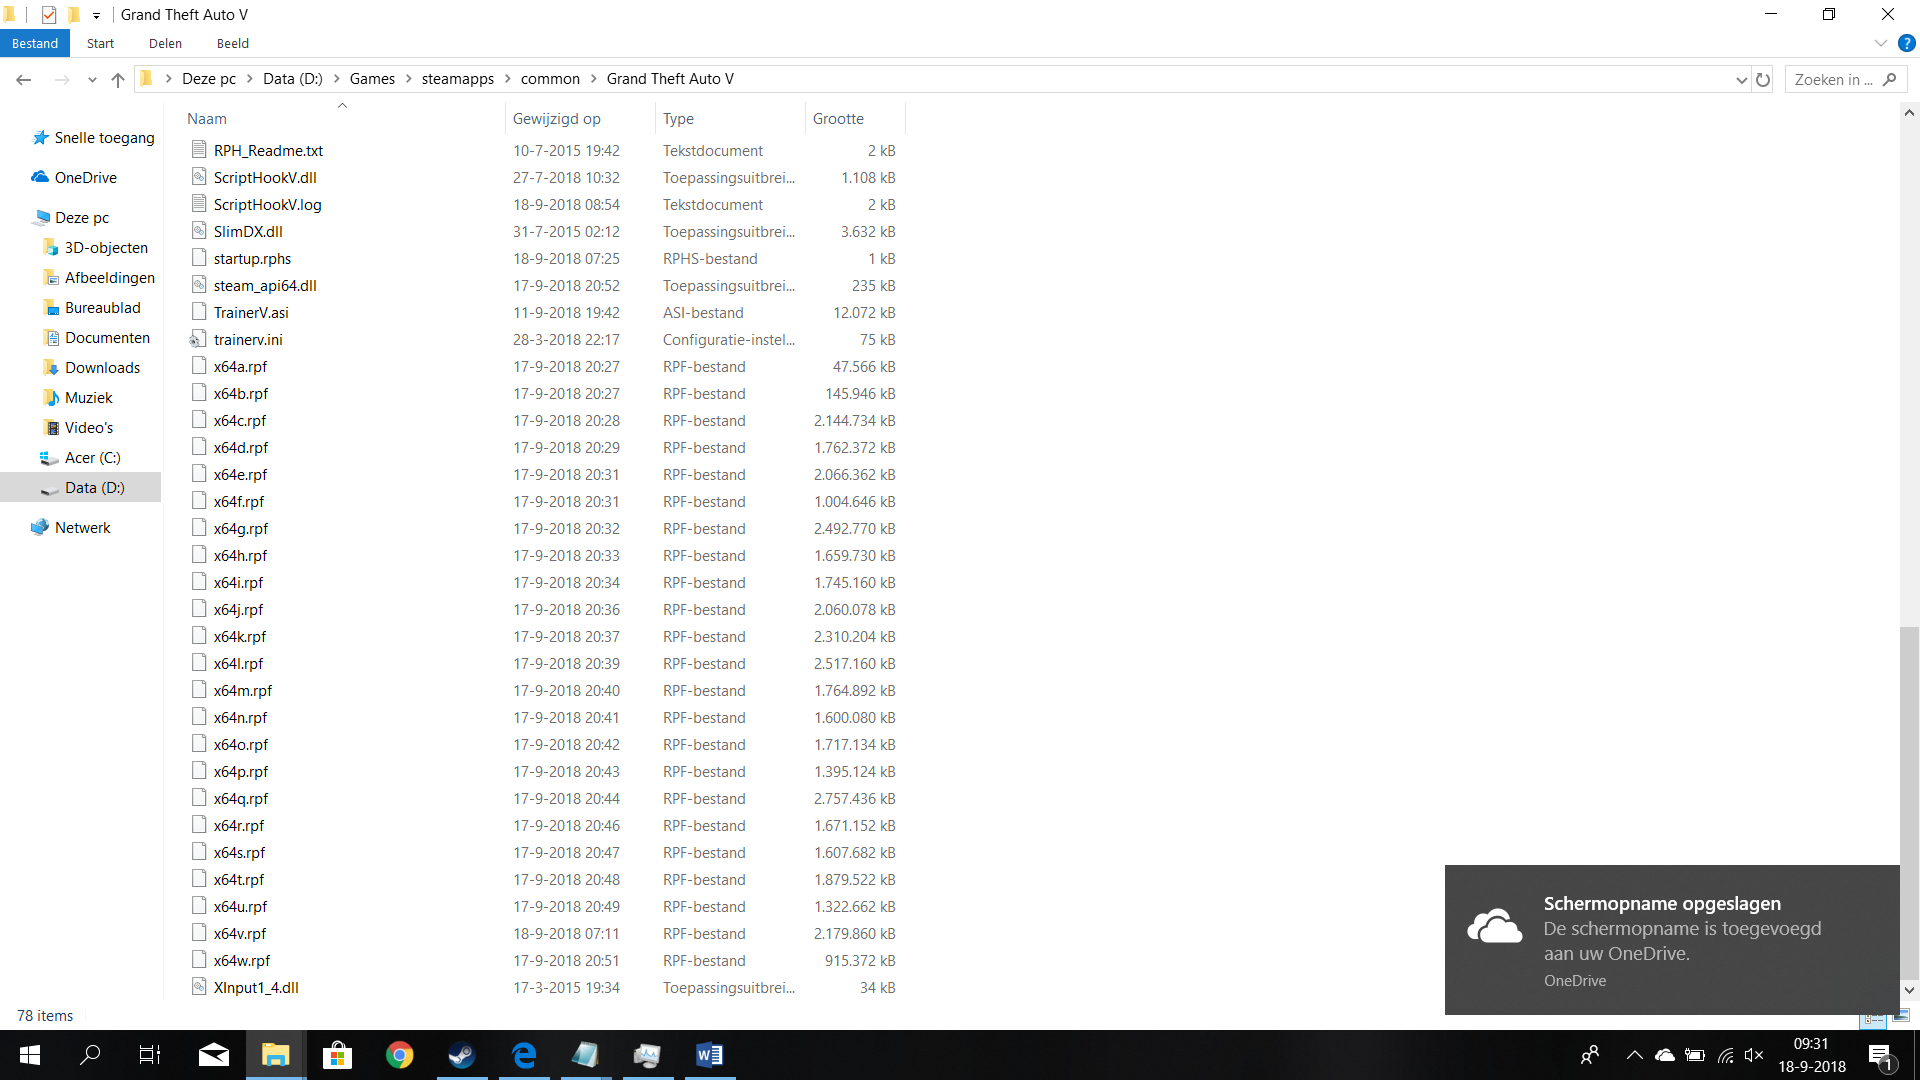Launch Google Chrome from the taskbar

399,1055
